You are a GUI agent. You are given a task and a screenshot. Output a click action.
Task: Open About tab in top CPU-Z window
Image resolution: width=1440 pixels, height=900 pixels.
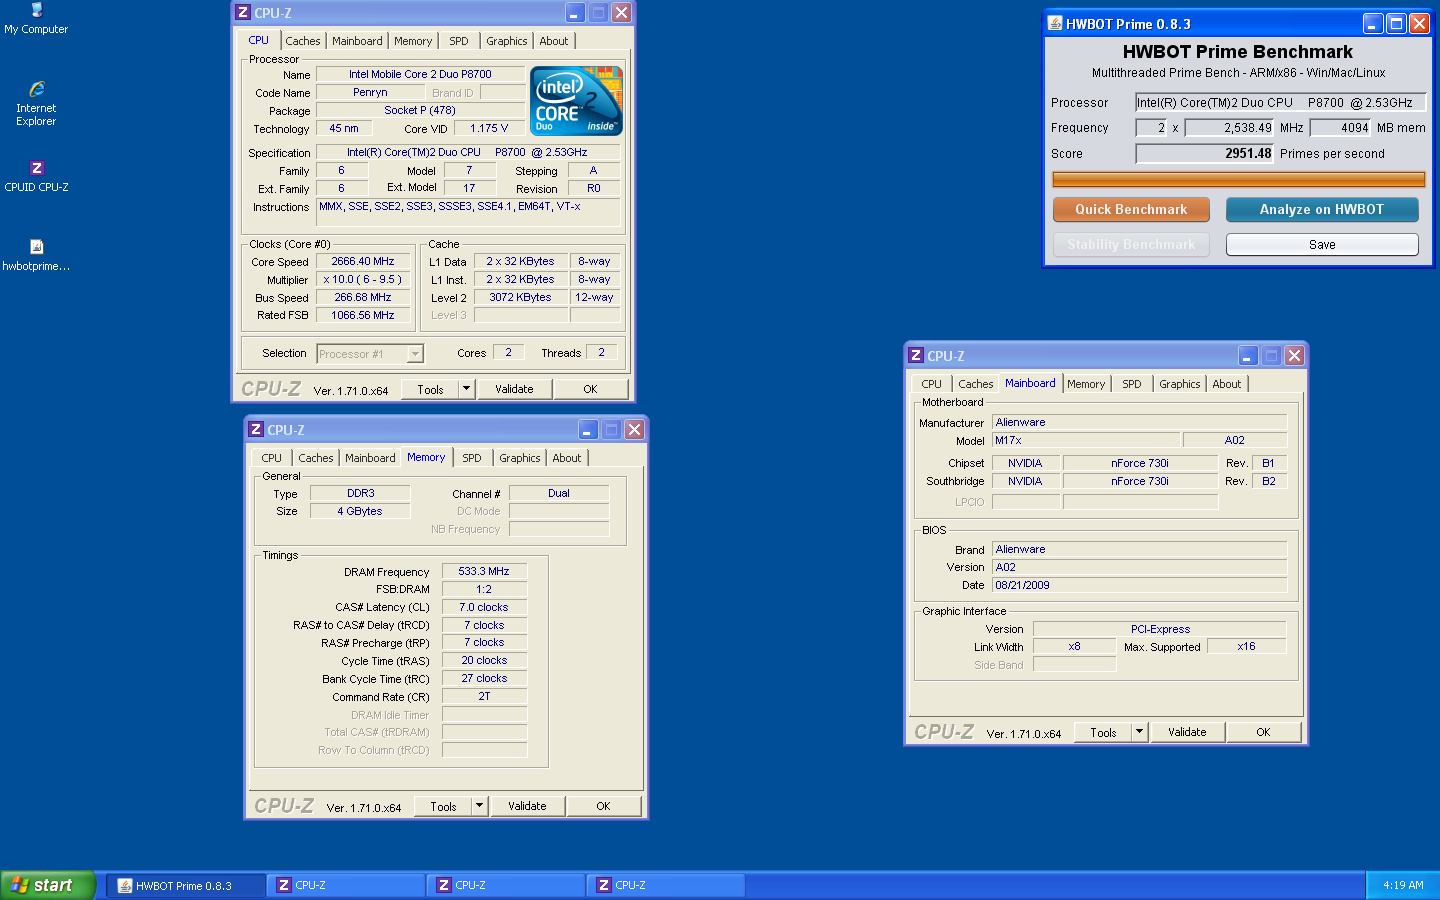554,41
